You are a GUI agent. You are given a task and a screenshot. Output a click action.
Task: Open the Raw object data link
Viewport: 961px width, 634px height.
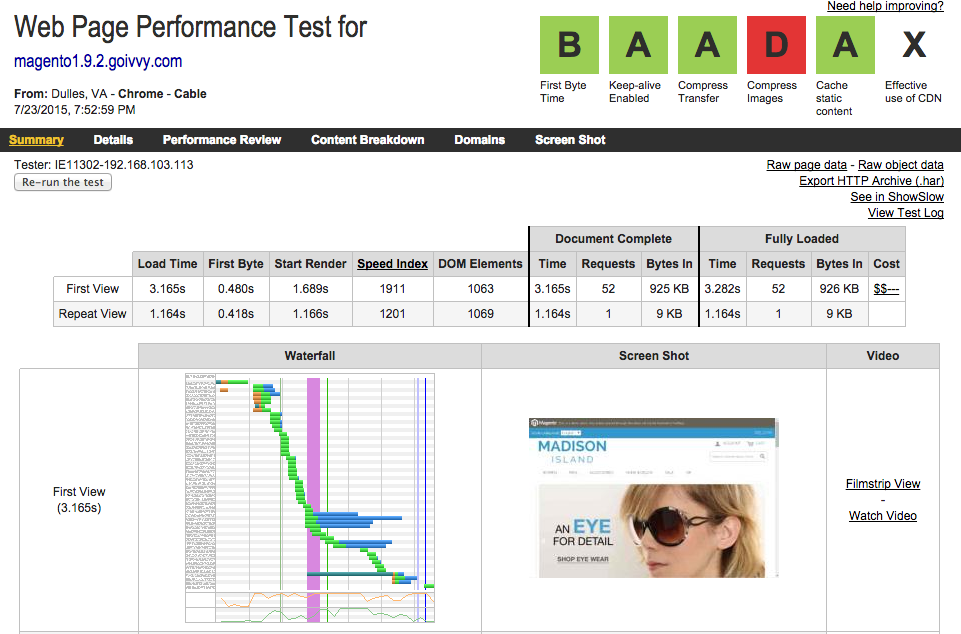[900, 165]
